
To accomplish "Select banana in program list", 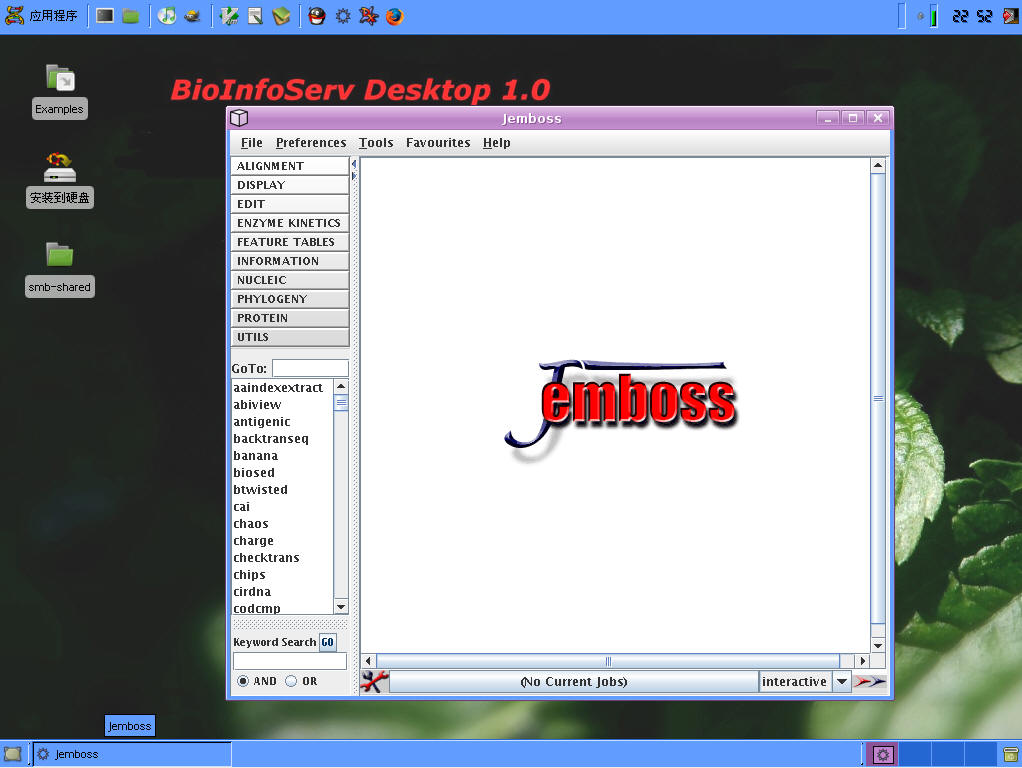I will [256, 455].
